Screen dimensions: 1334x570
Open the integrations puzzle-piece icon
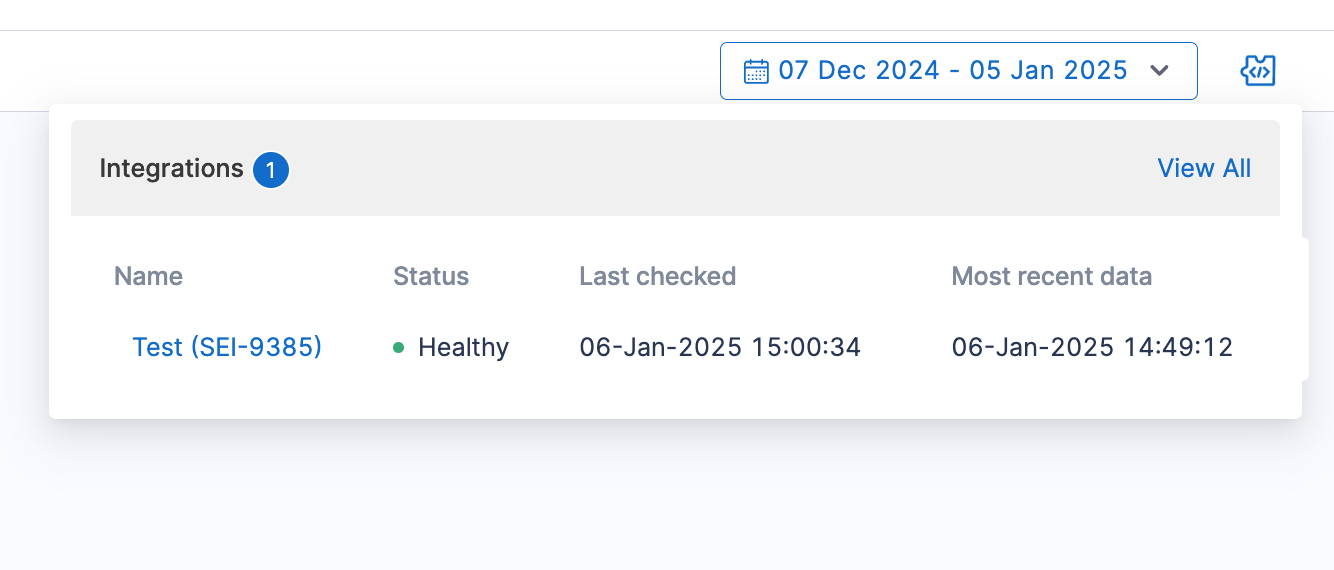1258,71
